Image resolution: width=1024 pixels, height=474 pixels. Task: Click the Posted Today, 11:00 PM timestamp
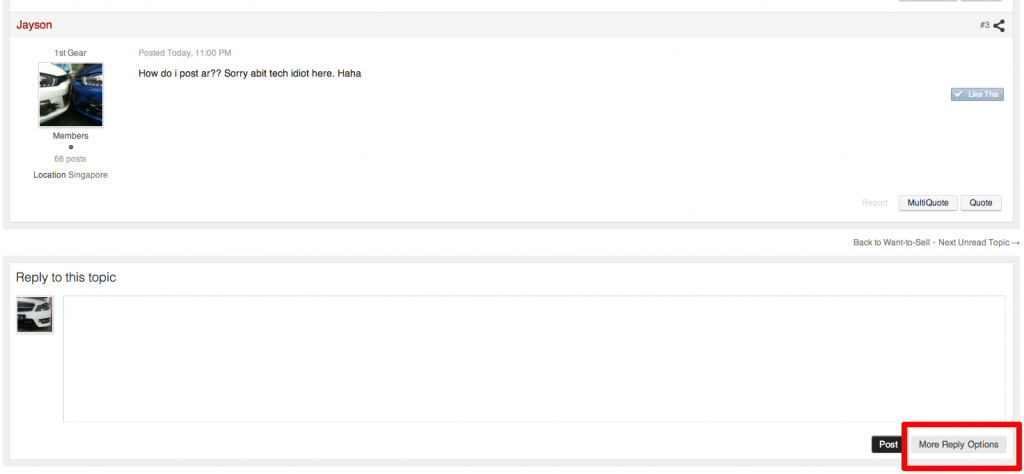(185, 53)
